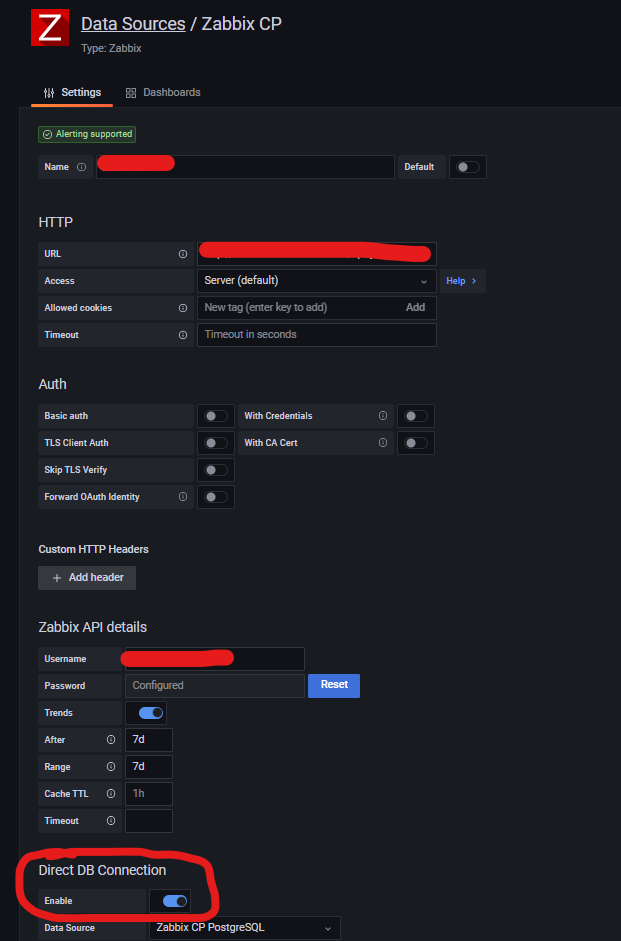Click the URL field info icon

point(181,253)
